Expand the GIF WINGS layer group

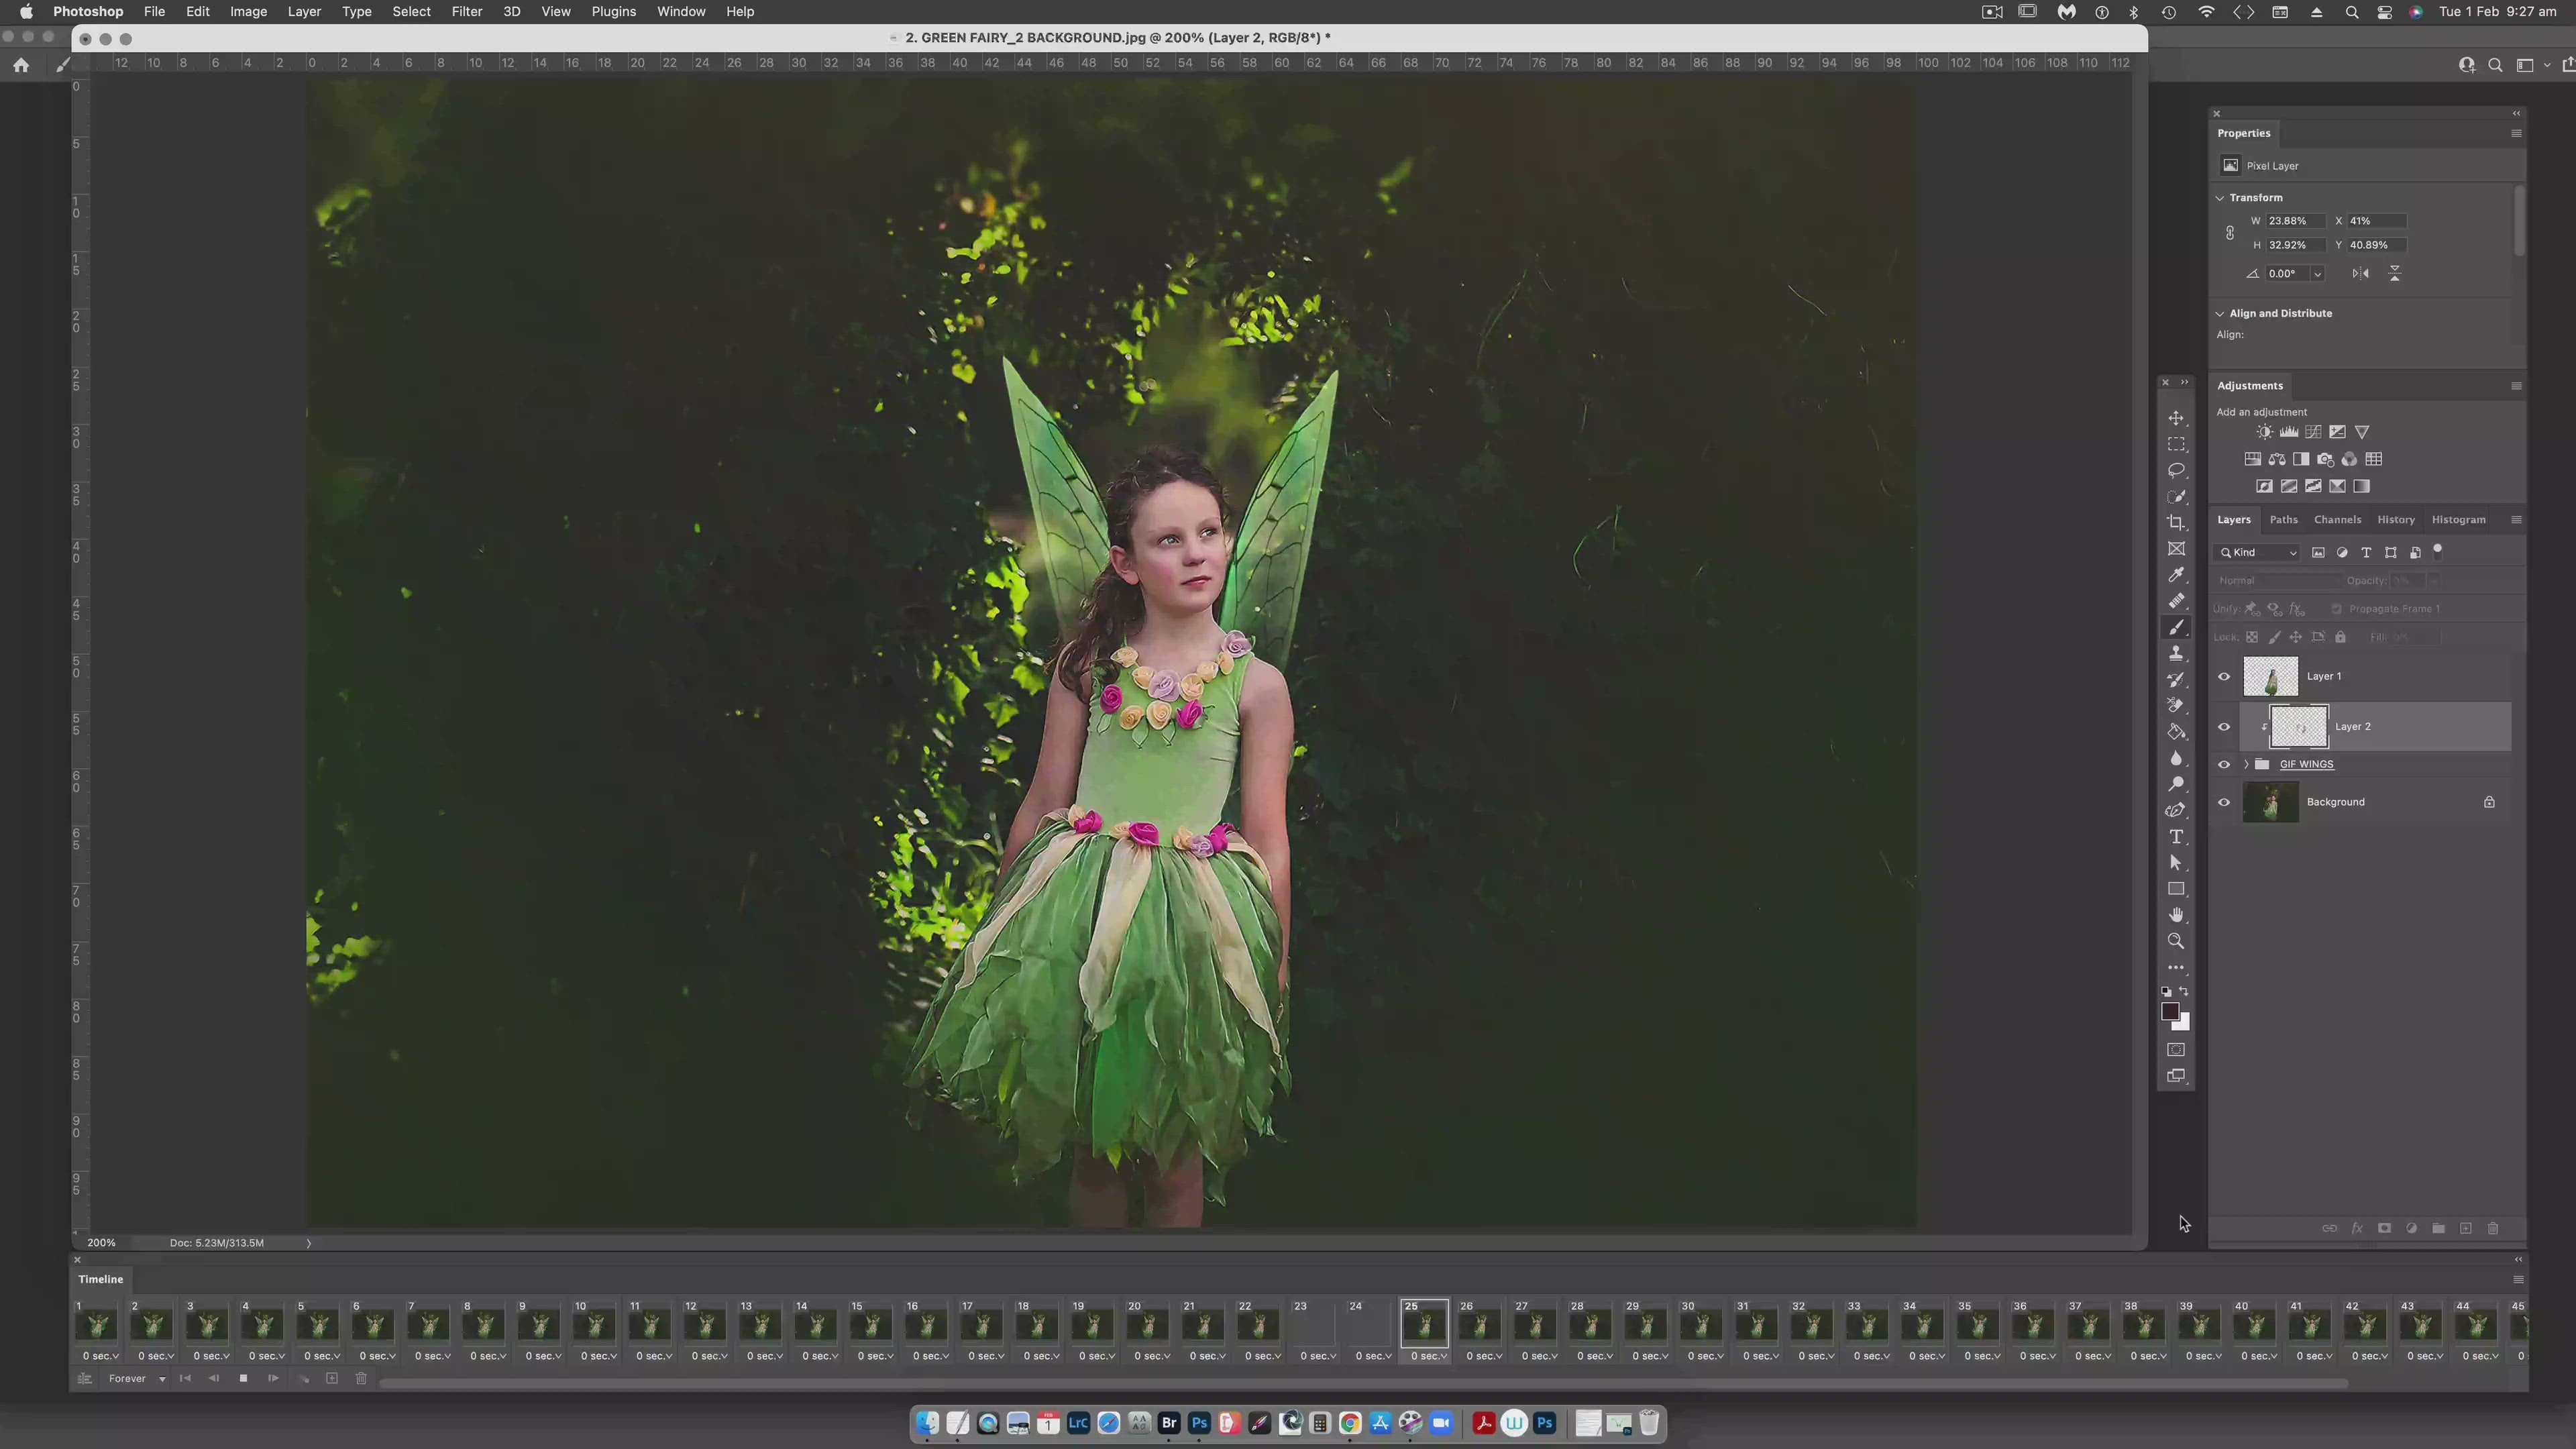[2246, 764]
